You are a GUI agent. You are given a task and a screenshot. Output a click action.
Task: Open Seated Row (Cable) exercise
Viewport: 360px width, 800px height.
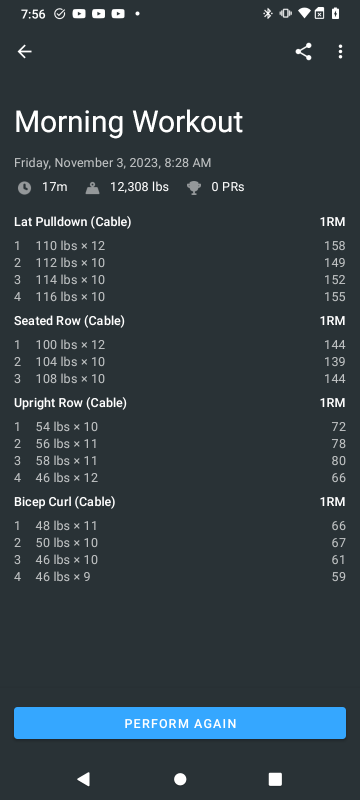(x=69, y=321)
